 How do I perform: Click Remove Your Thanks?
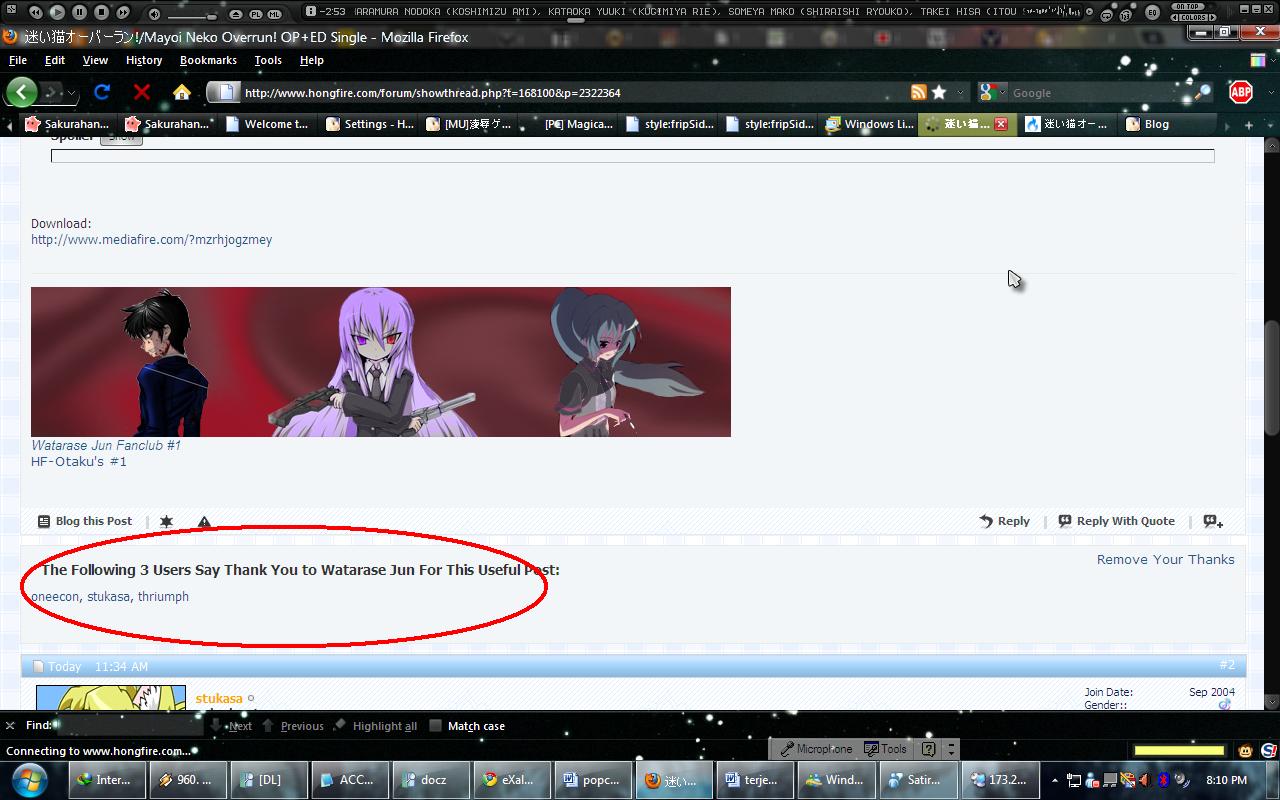click(x=1165, y=559)
